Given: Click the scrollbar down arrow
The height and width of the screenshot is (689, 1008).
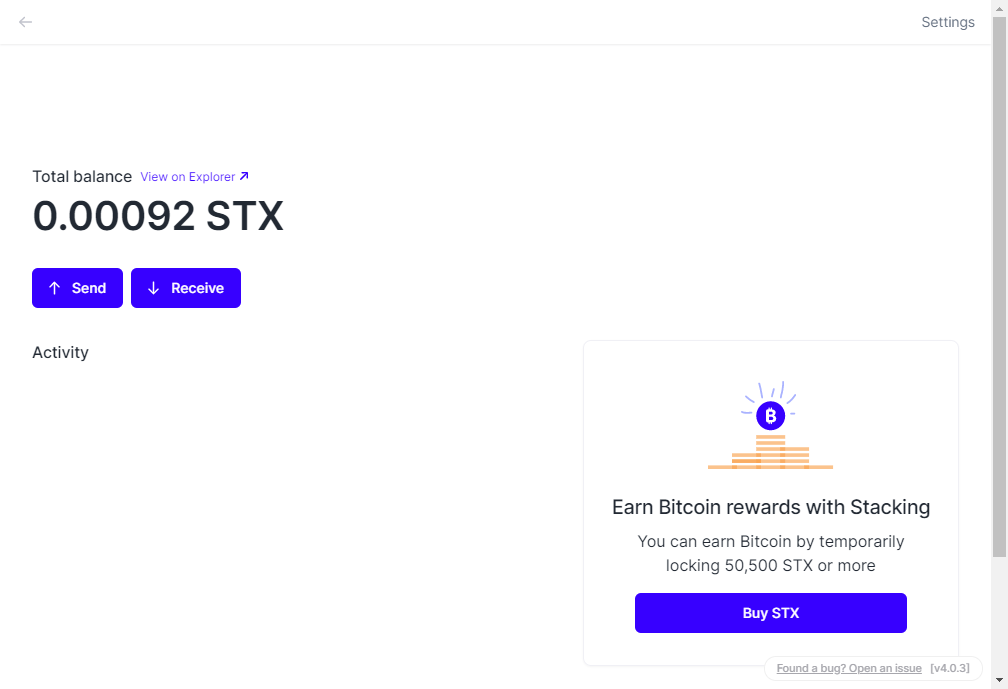Looking at the screenshot, I should 999,681.
